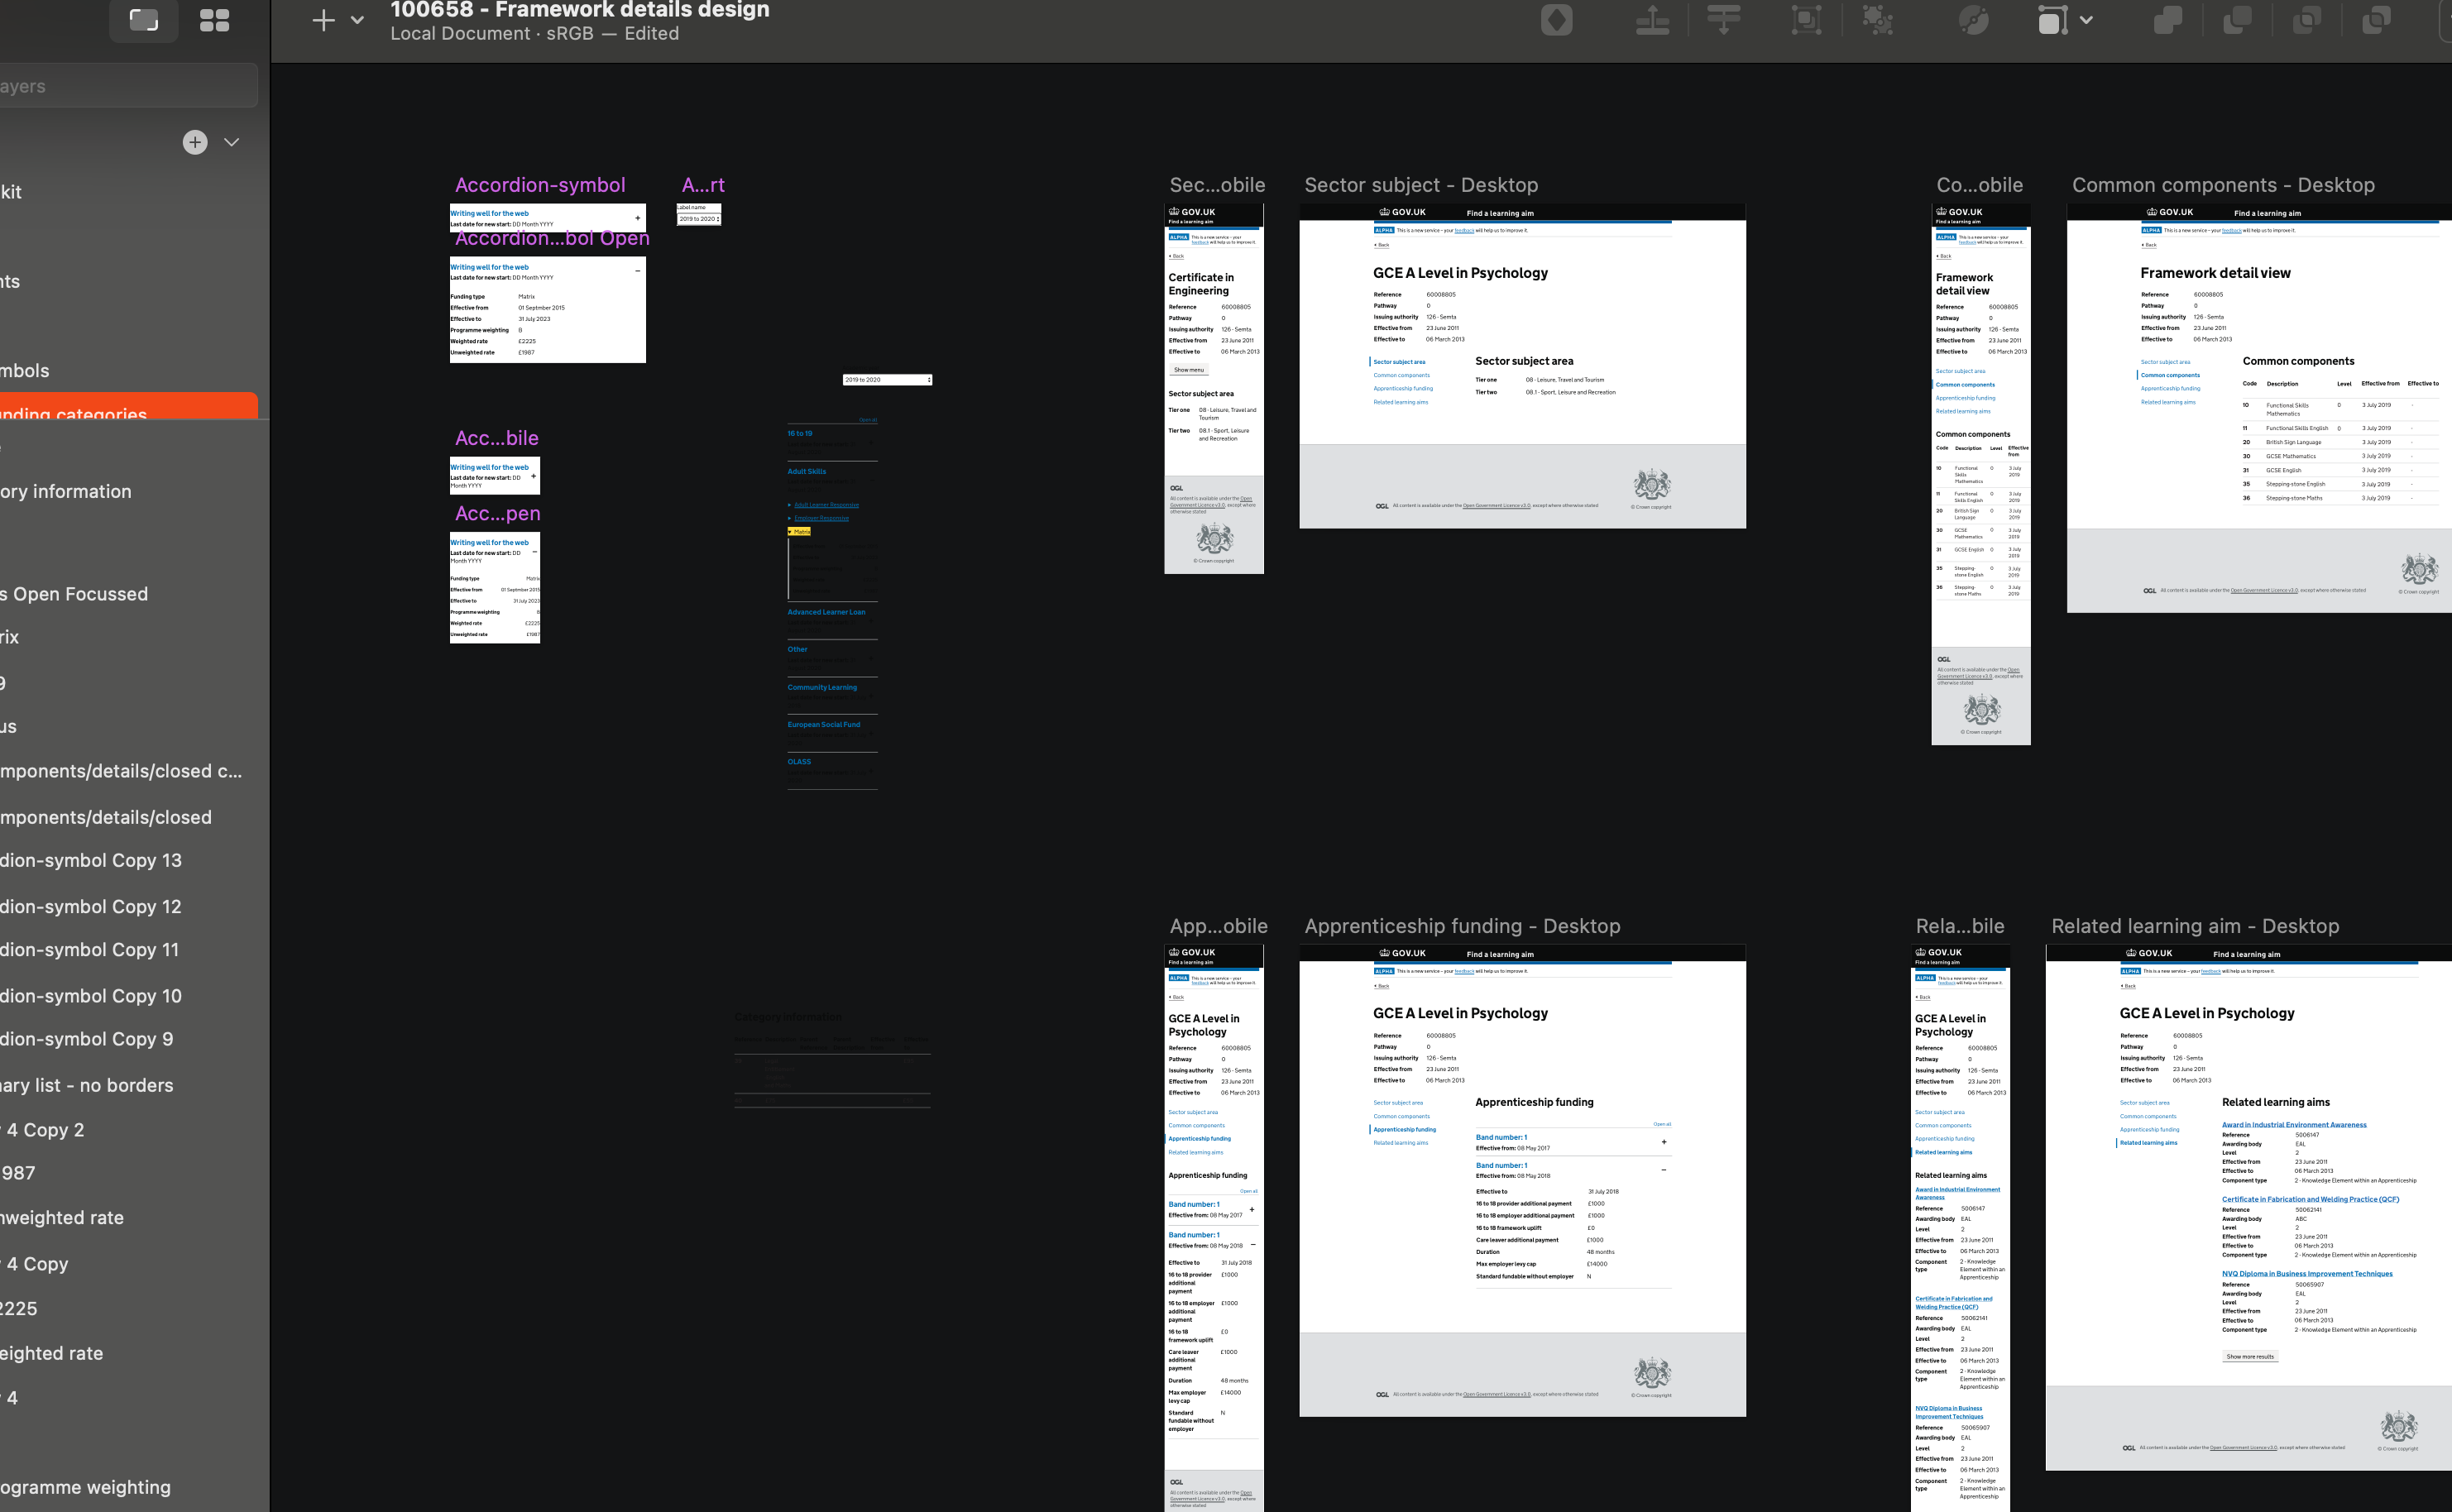Image resolution: width=2452 pixels, height=1512 pixels.
Task: Click the Group layers icon
Action: (x=1806, y=20)
